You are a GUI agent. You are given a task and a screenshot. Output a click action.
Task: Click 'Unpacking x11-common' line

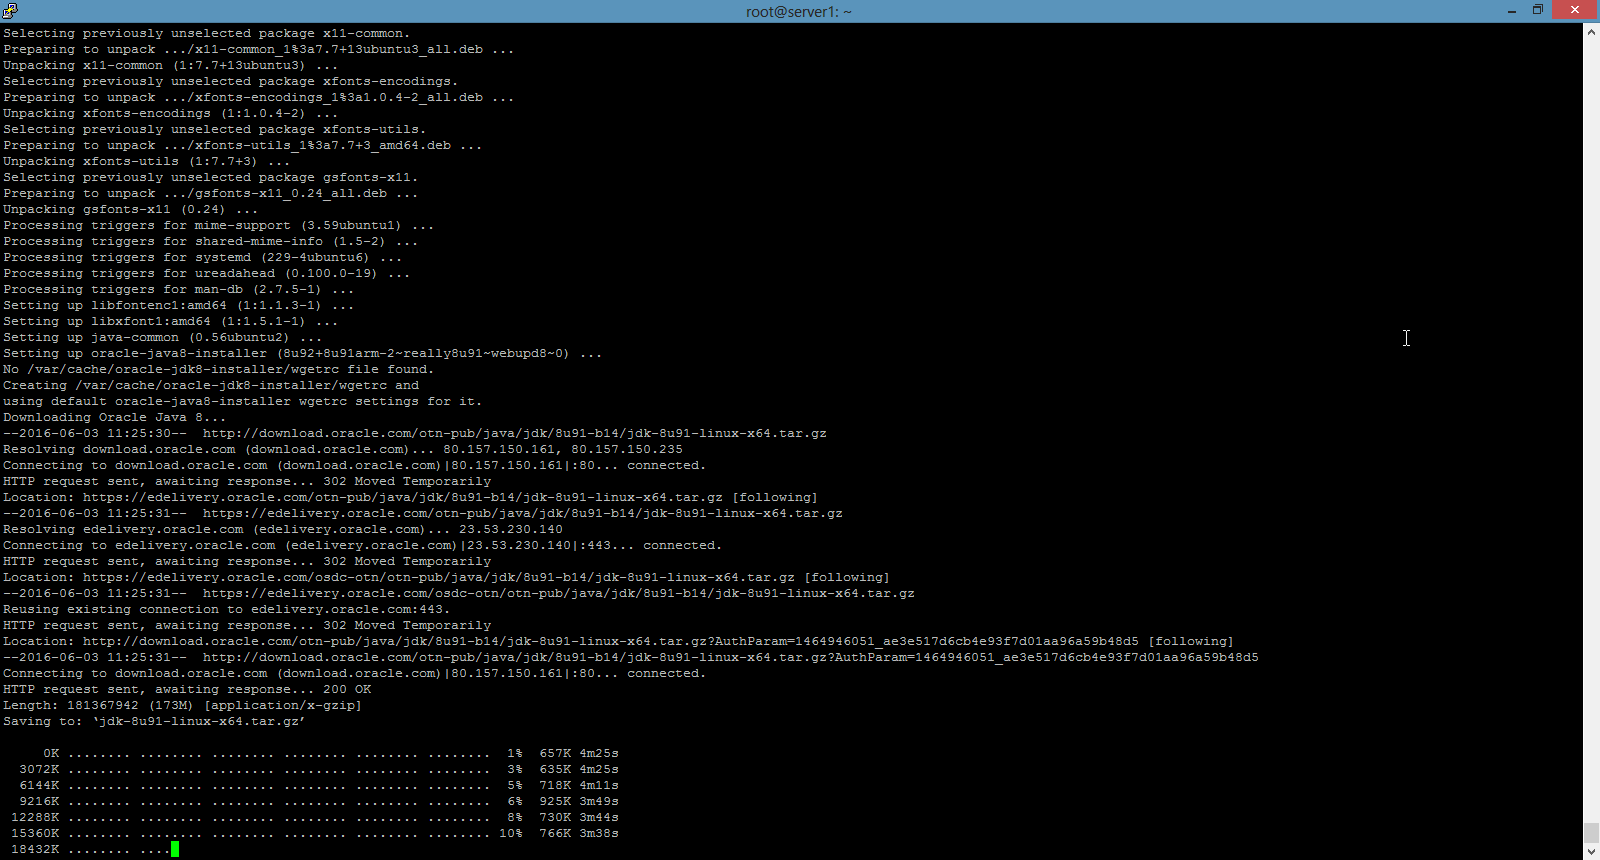pyautogui.click(x=170, y=65)
